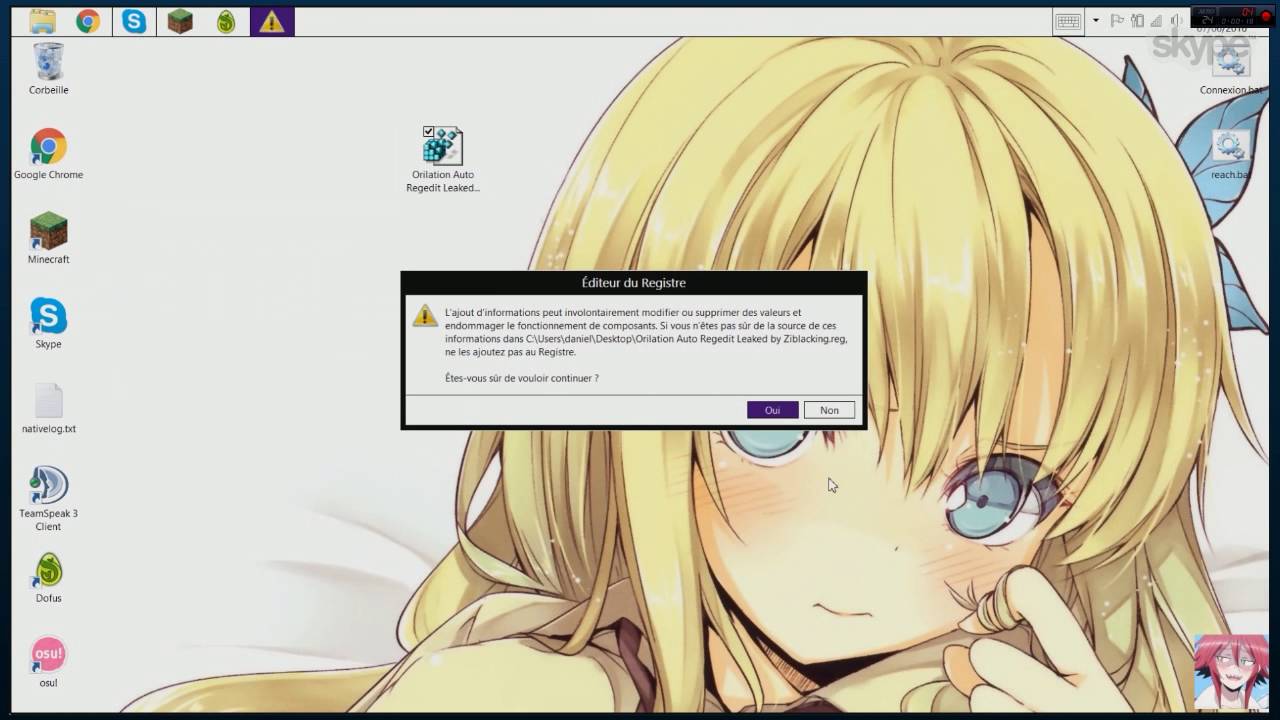Image resolution: width=1280 pixels, height=720 pixels.
Task: Open the Dofus taskbar icon
Action: (226, 21)
